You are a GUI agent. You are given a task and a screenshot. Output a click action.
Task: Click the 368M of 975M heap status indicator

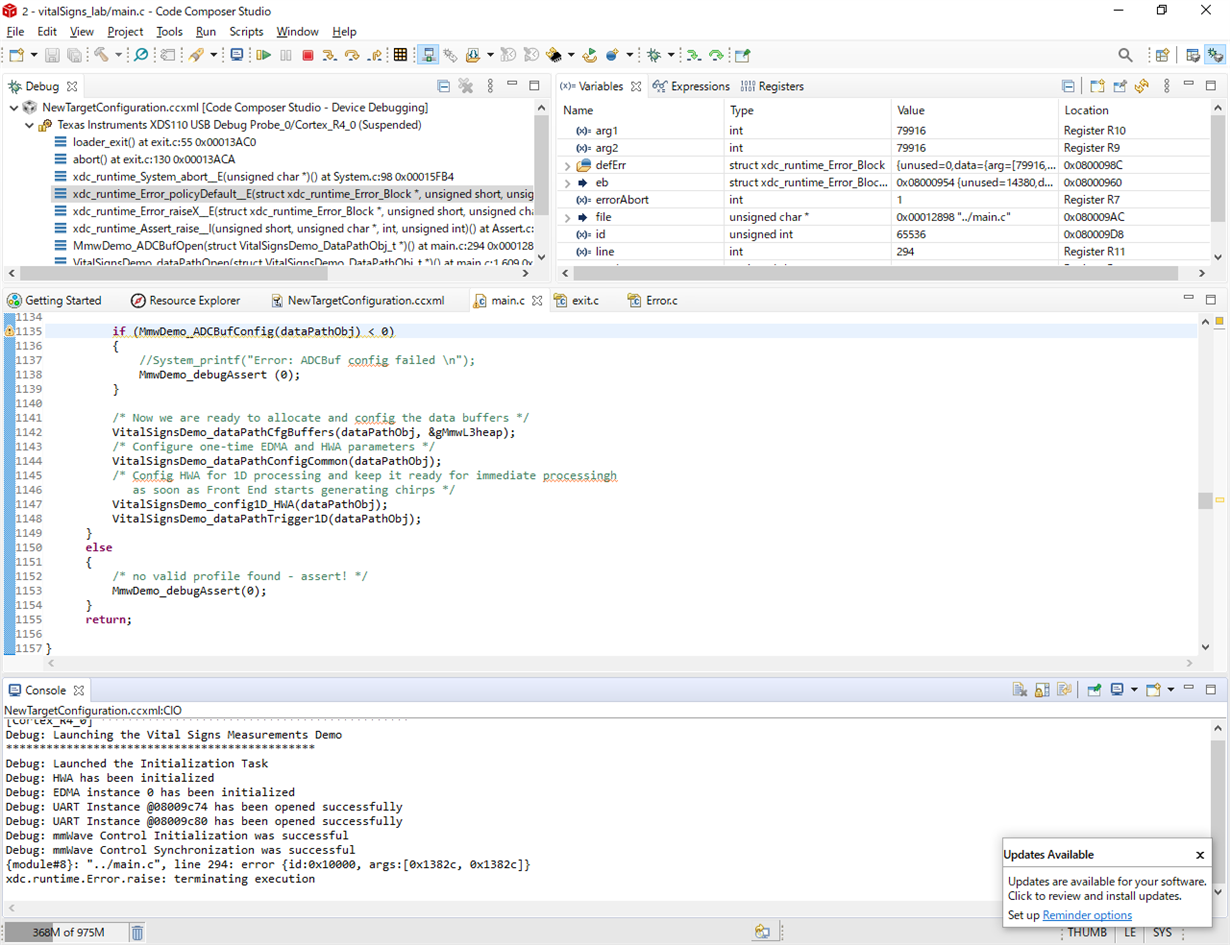tap(66, 932)
